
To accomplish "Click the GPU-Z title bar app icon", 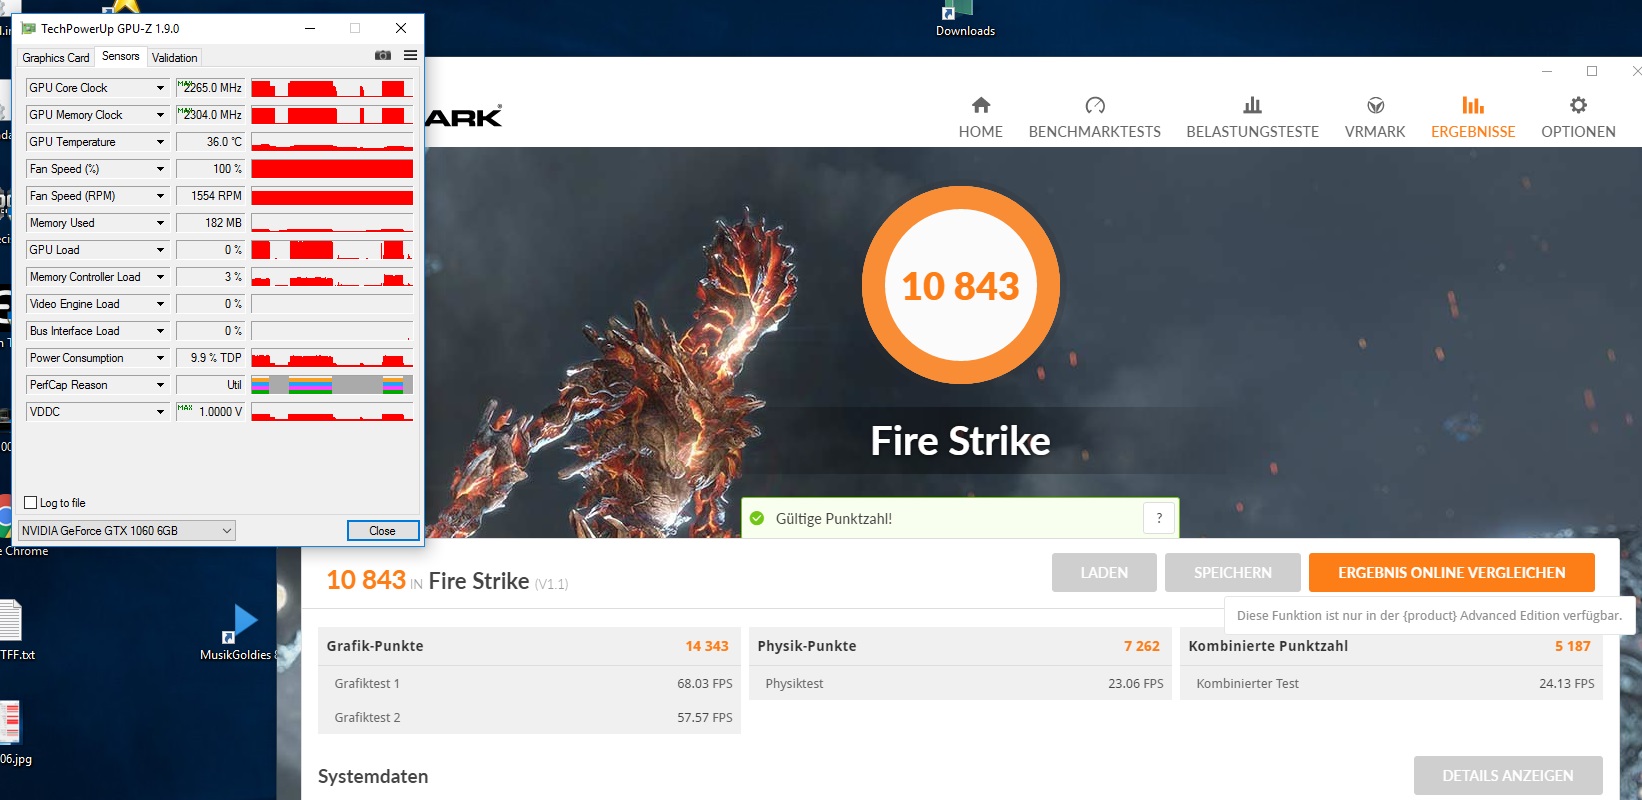I will 28,28.
